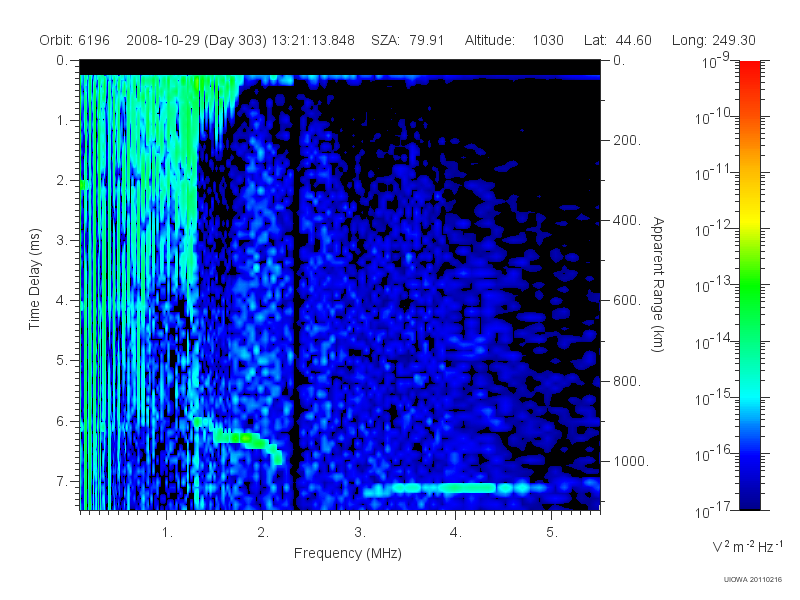The height and width of the screenshot is (600, 800).
Task: Click the dark blue bottom of color bar
Action: [x=750, y=495]
